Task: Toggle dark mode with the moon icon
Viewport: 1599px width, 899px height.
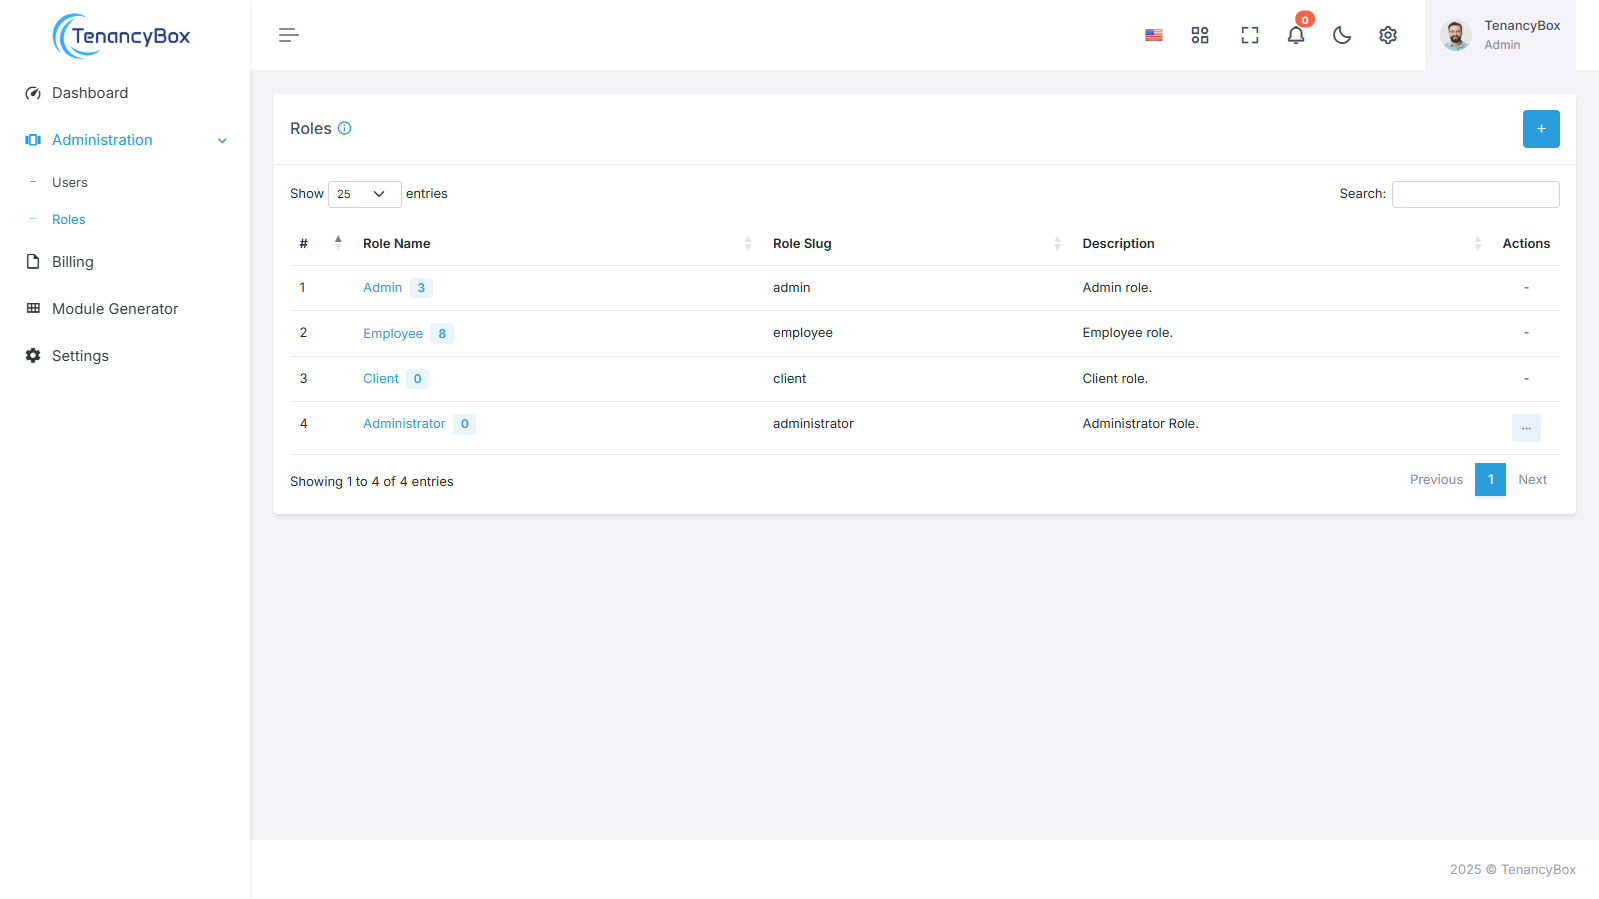Action: [1342, 35]
